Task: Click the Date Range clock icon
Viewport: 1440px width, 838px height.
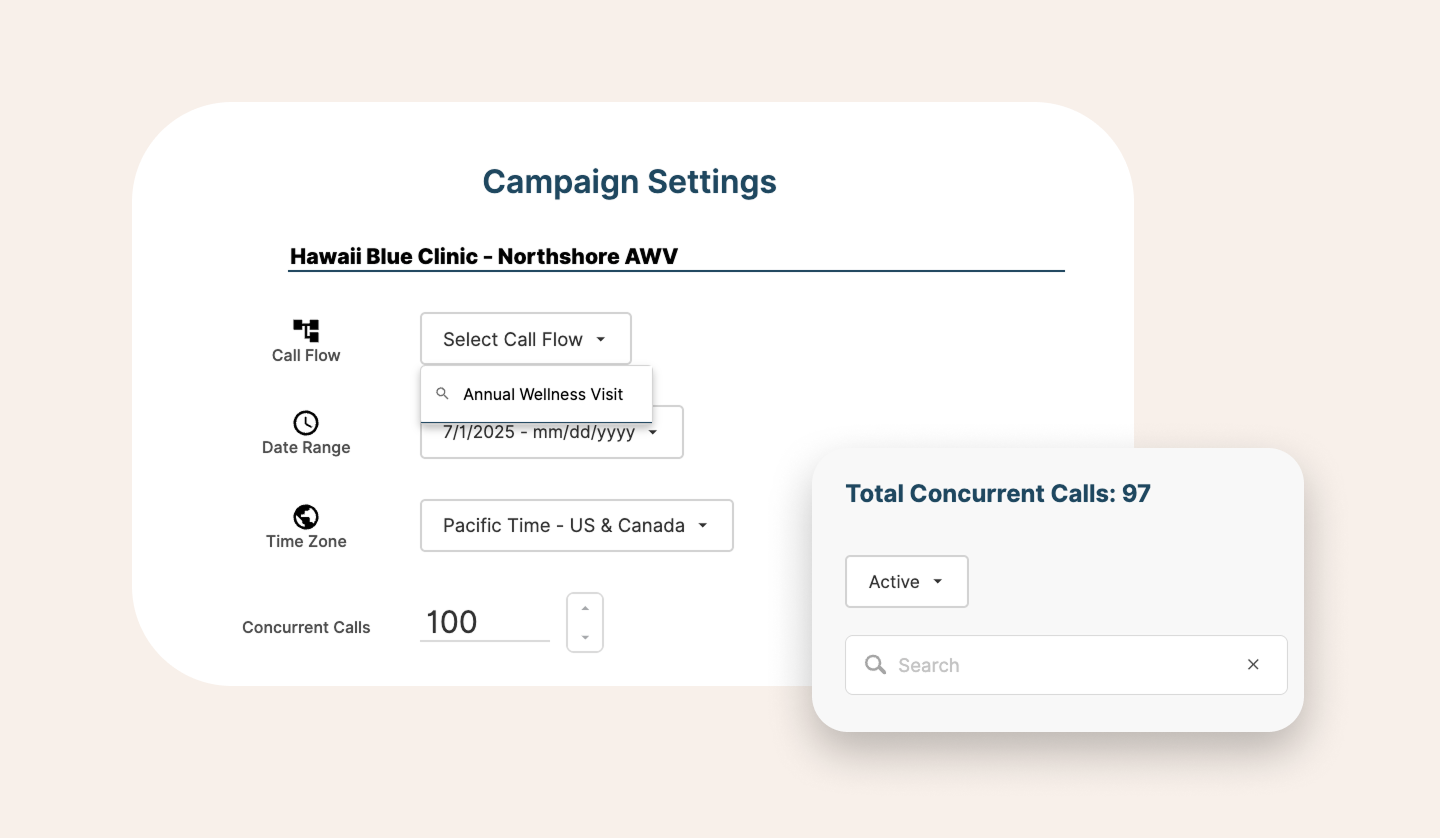Action: coord(306,423)
